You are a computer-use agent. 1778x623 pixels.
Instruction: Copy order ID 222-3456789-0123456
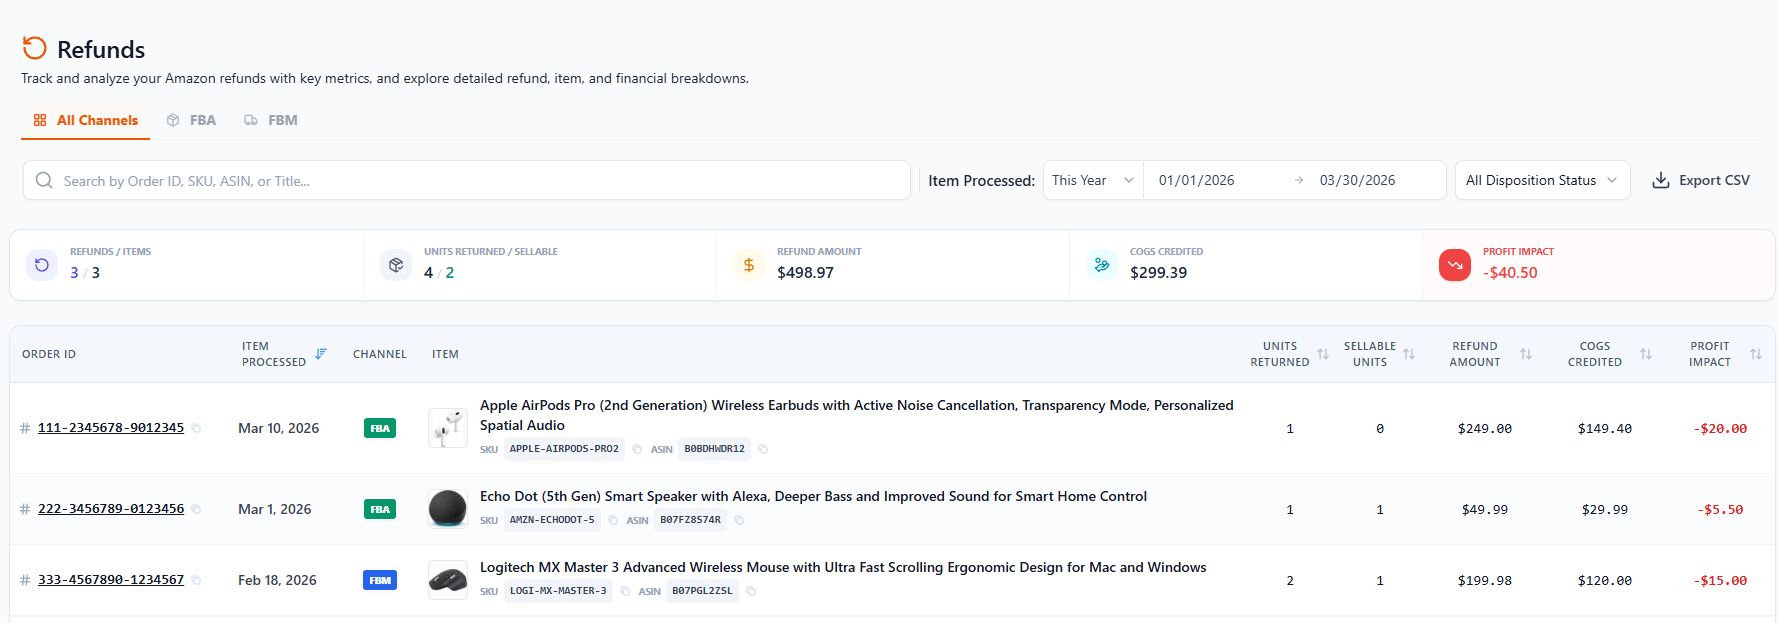196,509
